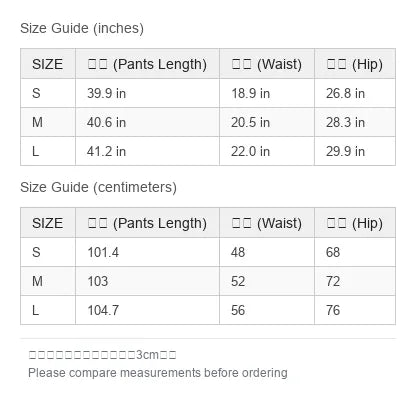Select the Waist header in inches table
Viewport: 415px width, 414px height.
click(x=267, y=64)
